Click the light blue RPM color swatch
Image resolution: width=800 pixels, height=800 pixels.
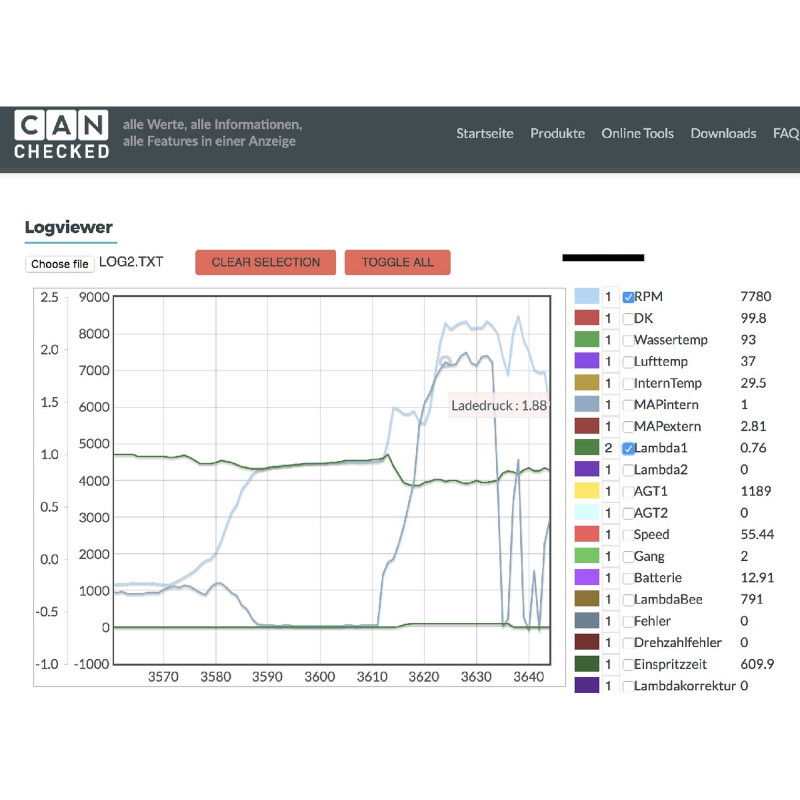coord(587,297)
